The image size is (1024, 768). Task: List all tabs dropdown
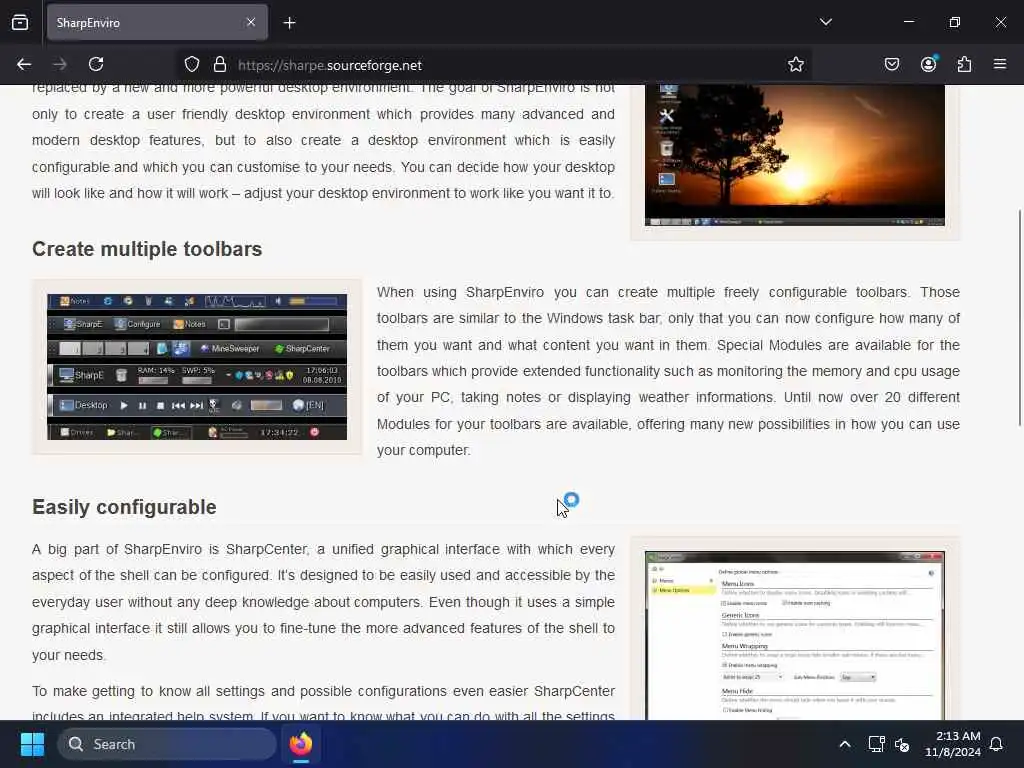tap(825, 22)
